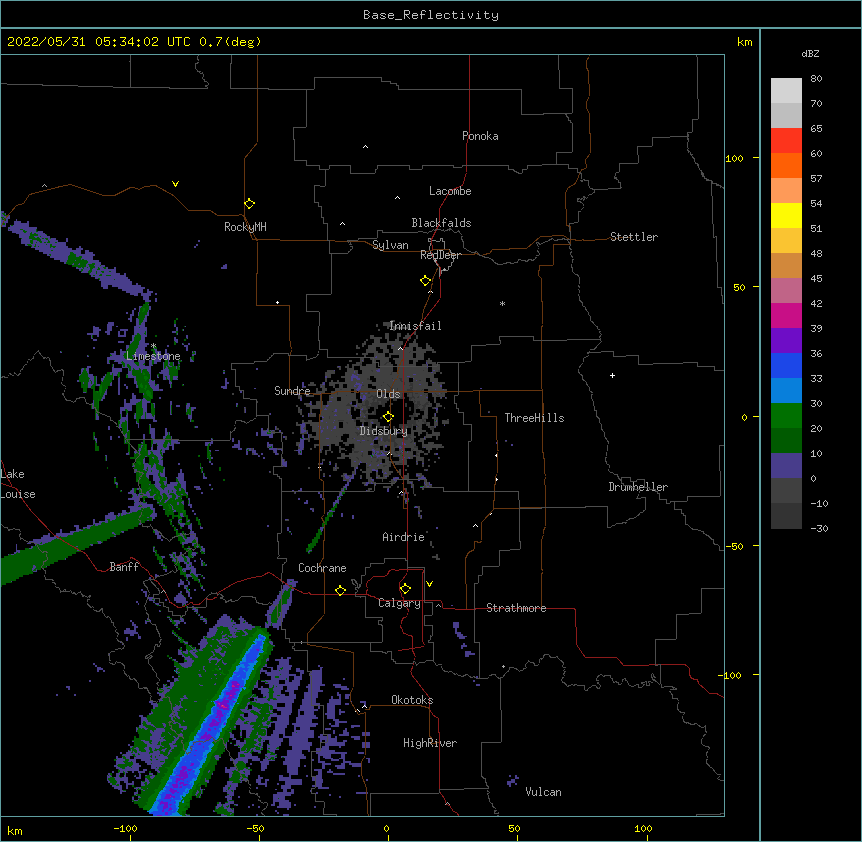Viewport: 862px width, 842px height.
Task: Click the asterisk marker above Limestone label
Action: pos(153,346)
